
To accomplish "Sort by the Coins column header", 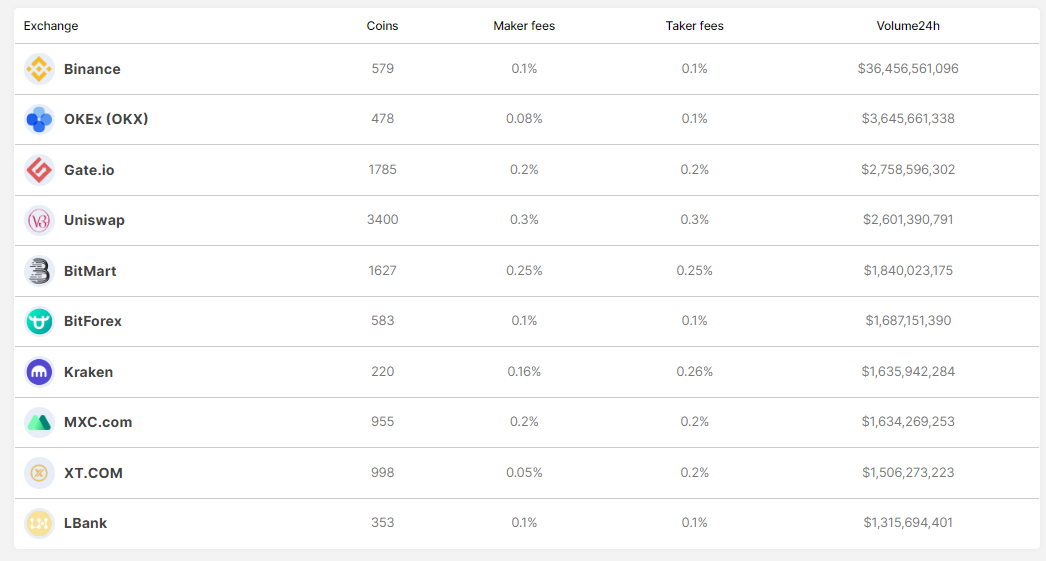I will pos(382,26).
